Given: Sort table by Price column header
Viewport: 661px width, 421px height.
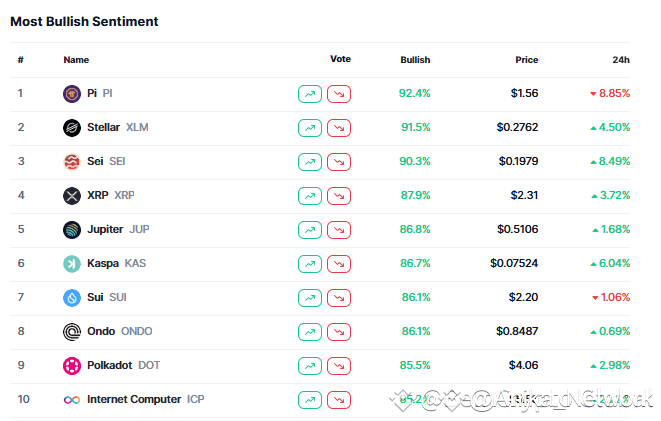Looking at the screenshot, I should click(x=526, y=60).
